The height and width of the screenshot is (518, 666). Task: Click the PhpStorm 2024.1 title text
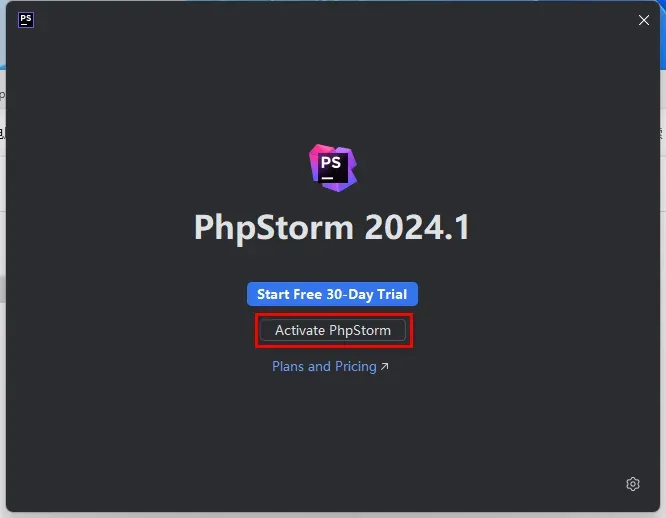(x=332, y=228)
